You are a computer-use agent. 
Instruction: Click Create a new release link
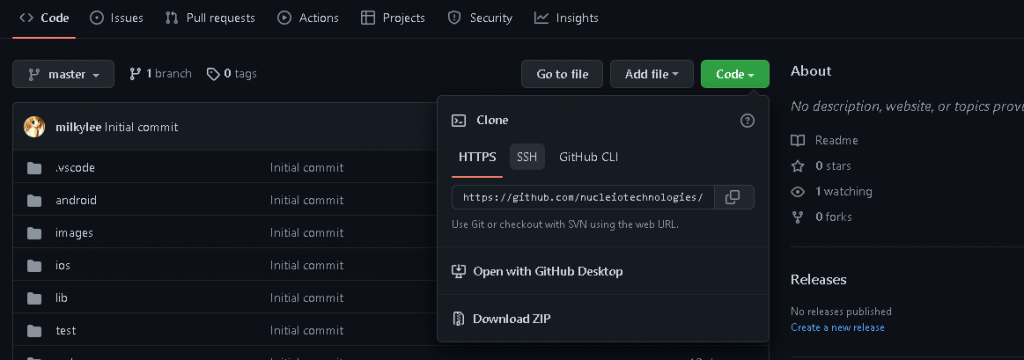pos(837,327)
